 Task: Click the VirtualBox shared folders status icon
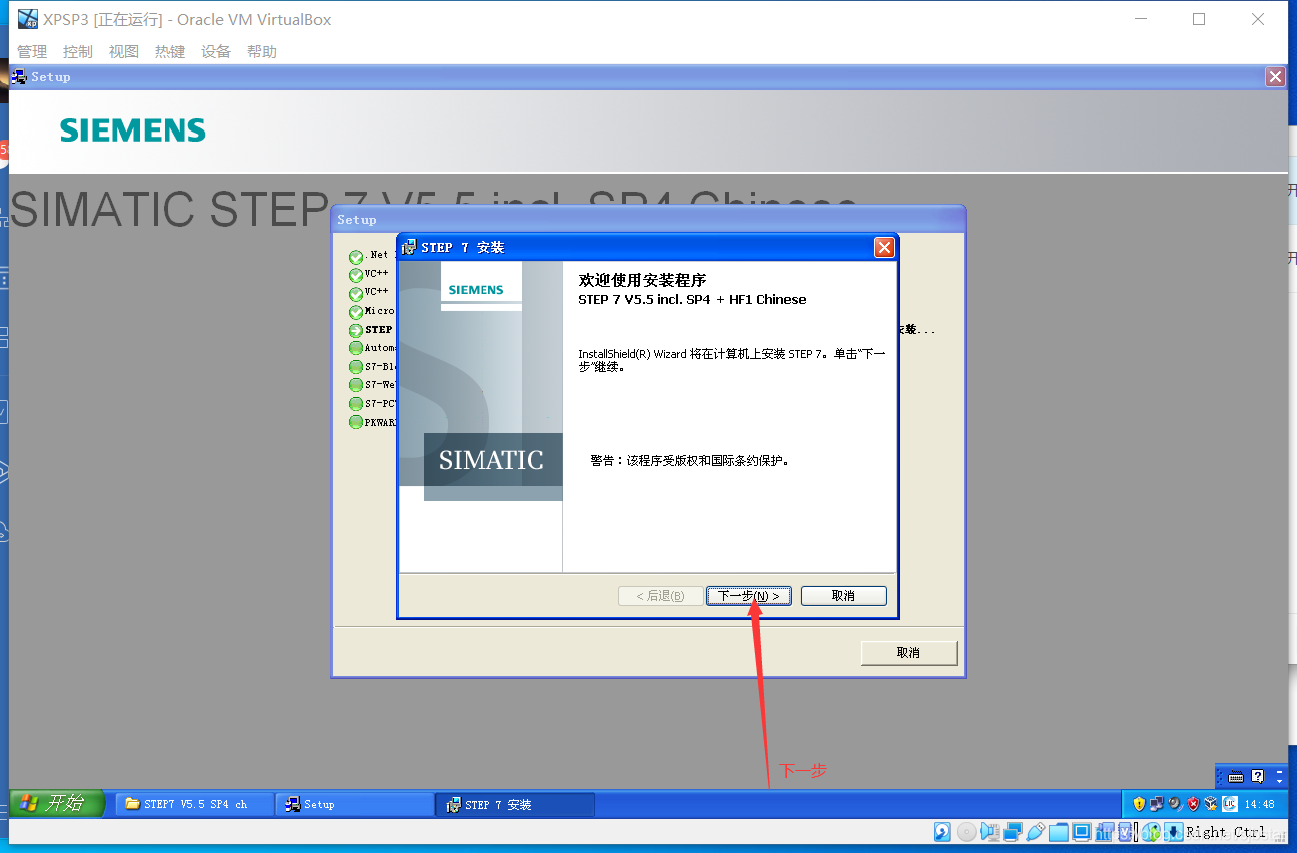tap(1058, 831)
